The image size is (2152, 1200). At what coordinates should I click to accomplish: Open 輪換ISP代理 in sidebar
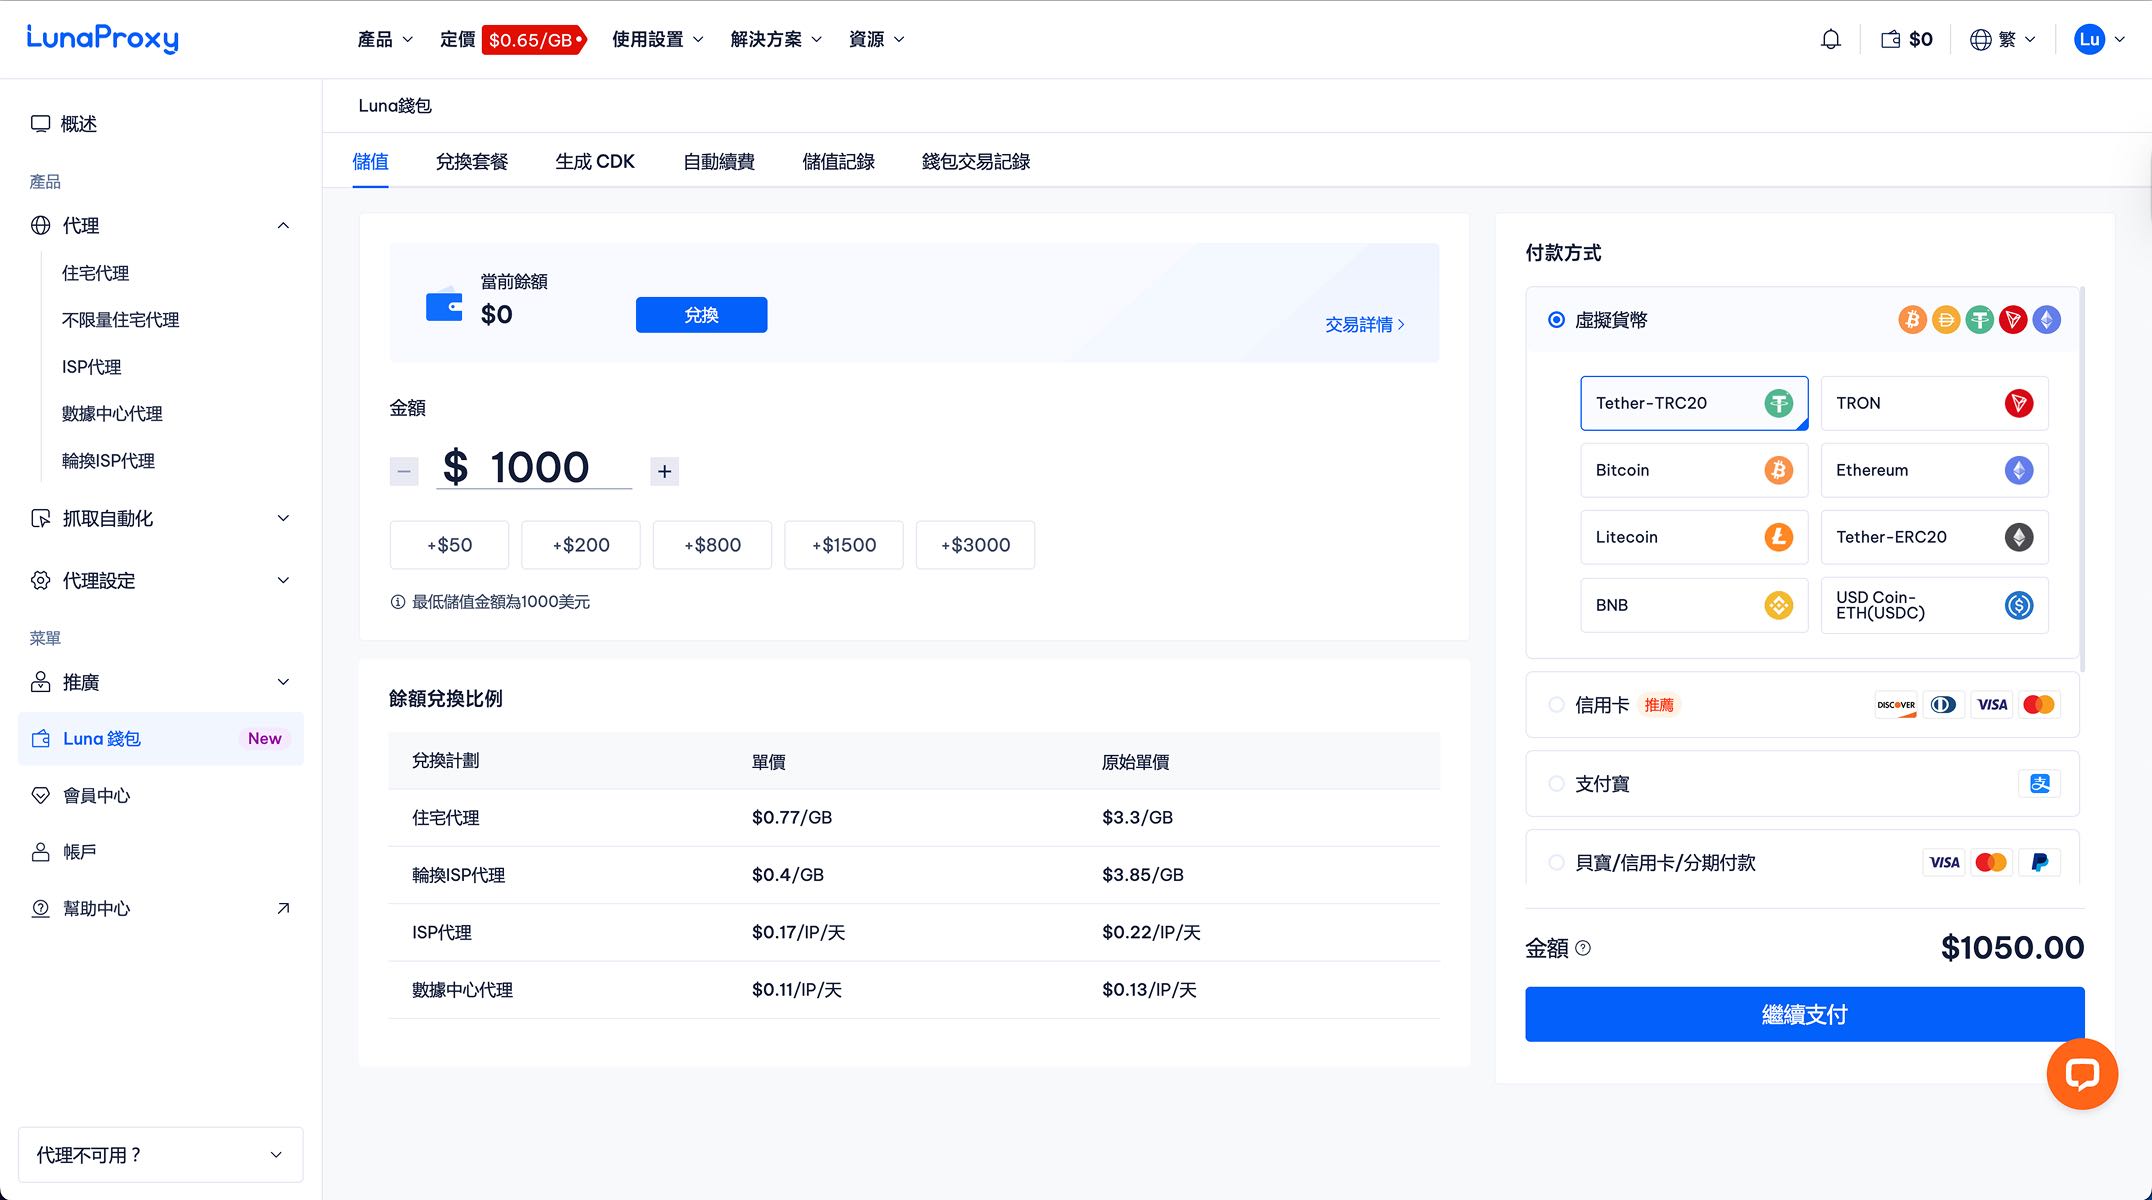tap(108, 461)
